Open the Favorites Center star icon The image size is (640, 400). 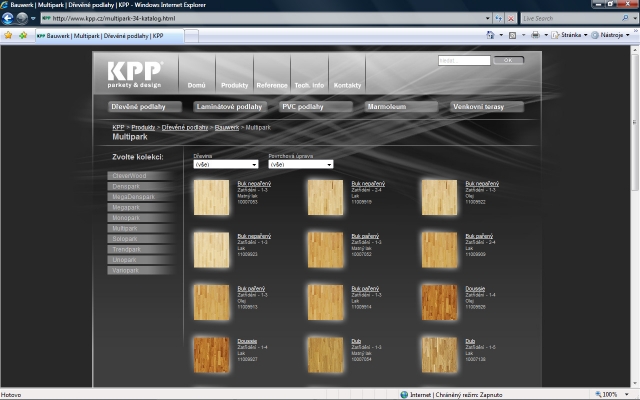(8, 36)
